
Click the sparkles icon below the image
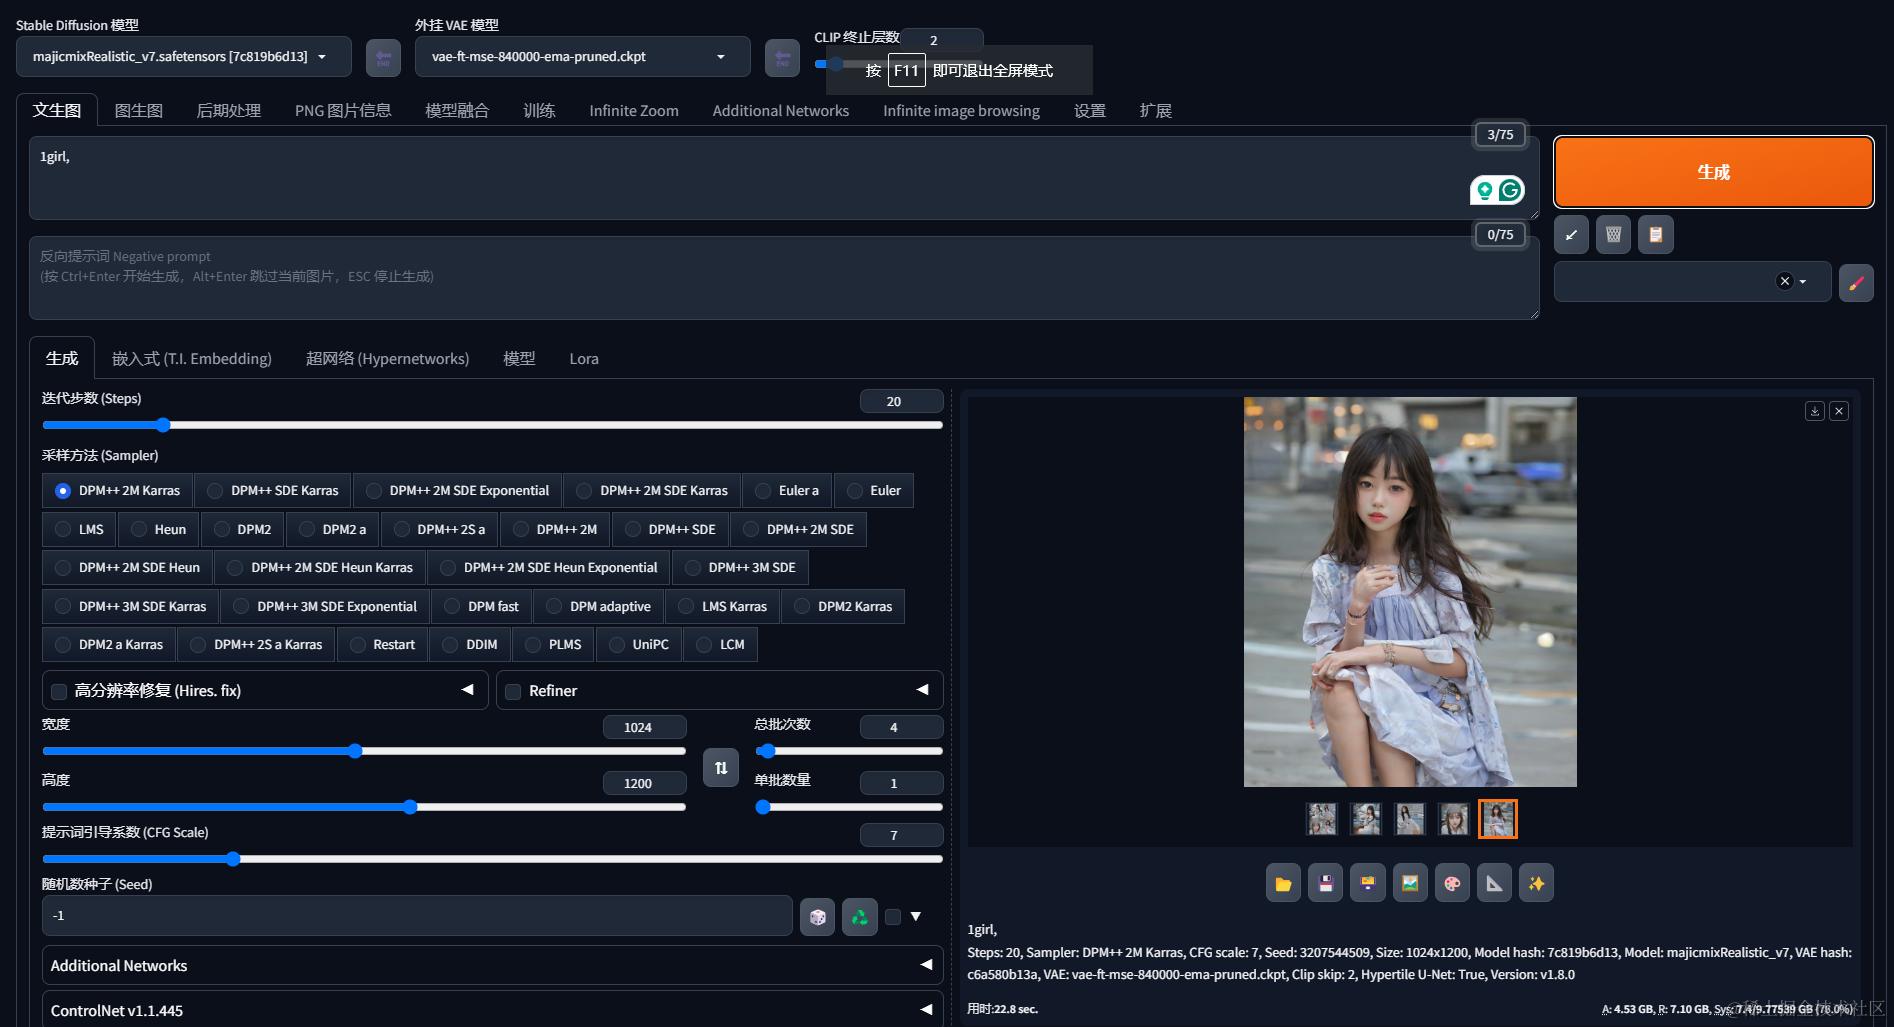pos(1536,884)
